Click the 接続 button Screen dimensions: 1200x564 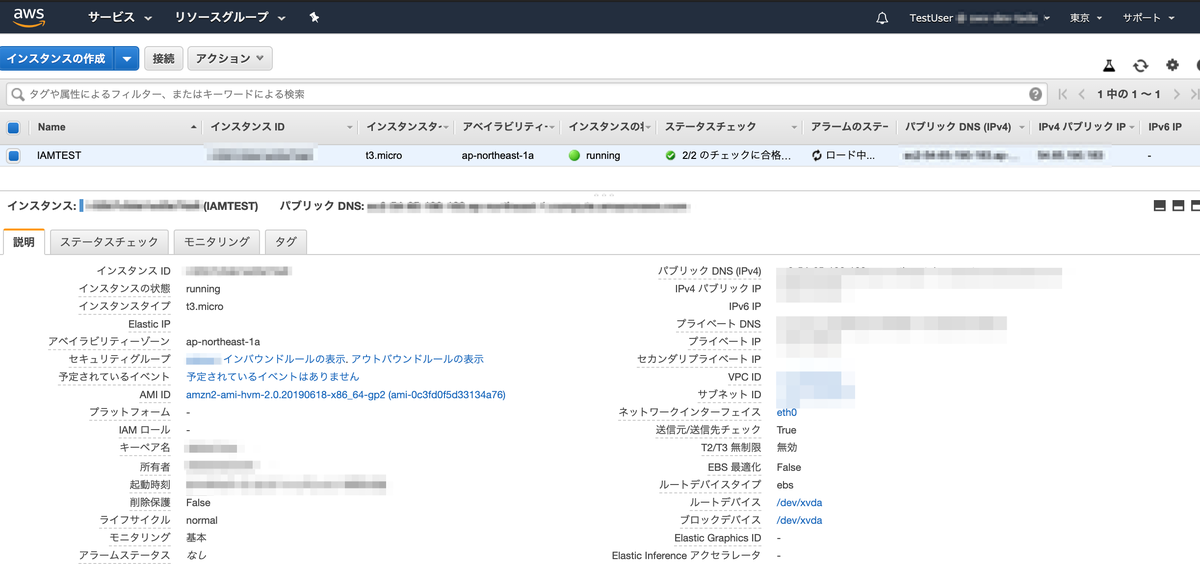[163, 59]
